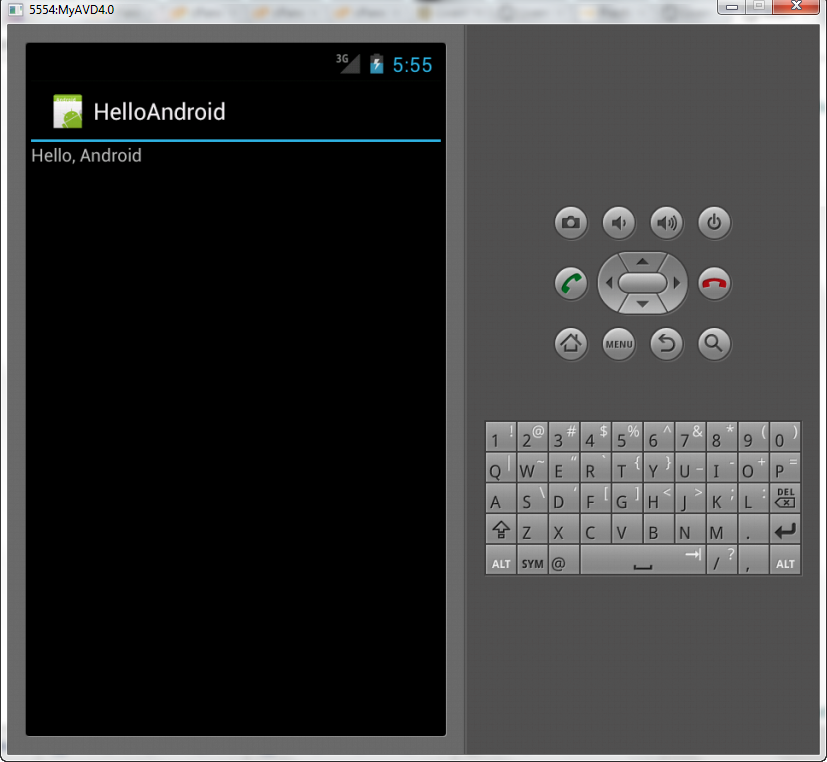Click the 3G signal icon
The width and height of the screenshot is (827, 762).
(x=348, y=63)
